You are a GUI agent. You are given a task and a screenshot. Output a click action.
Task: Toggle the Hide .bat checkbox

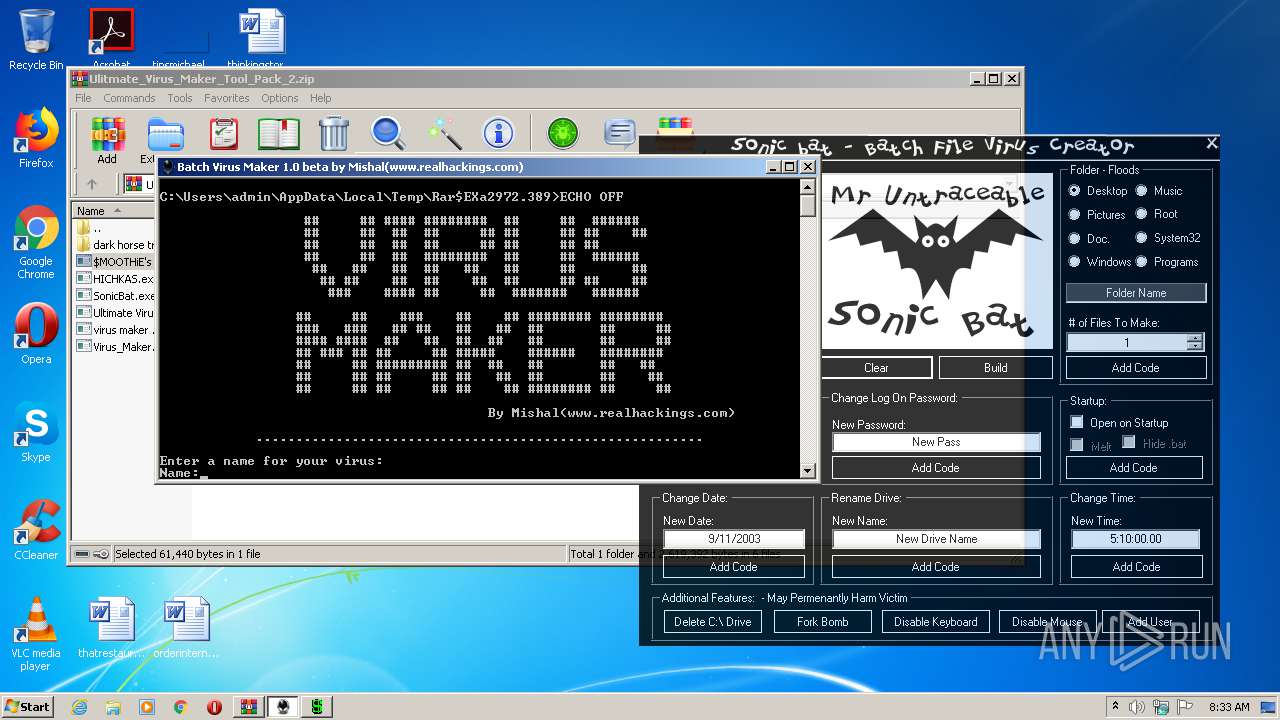pos(1129,442)
